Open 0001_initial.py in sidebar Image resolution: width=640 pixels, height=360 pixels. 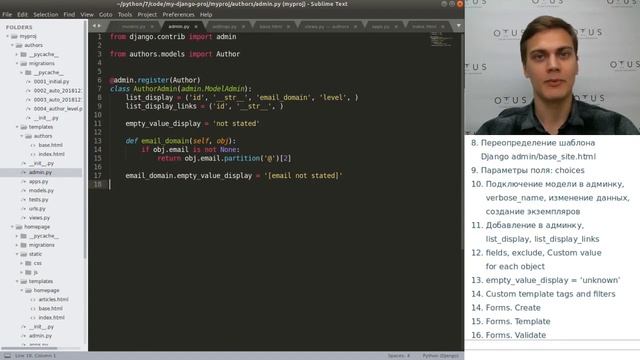(x=51, y=82)
